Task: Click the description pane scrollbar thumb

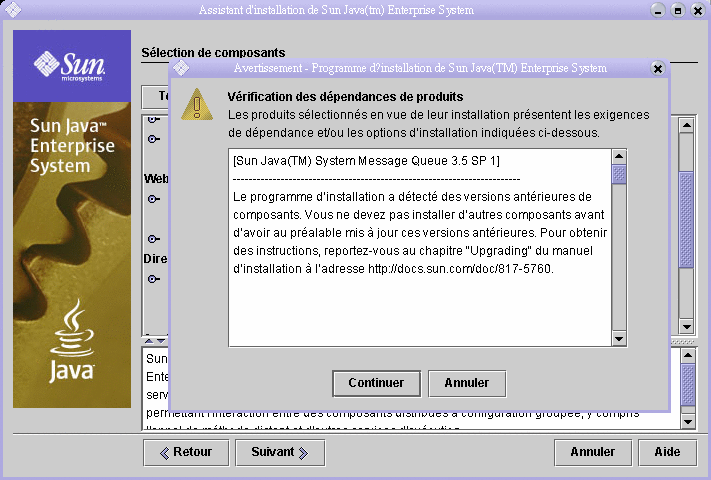Action: (688, 385)
